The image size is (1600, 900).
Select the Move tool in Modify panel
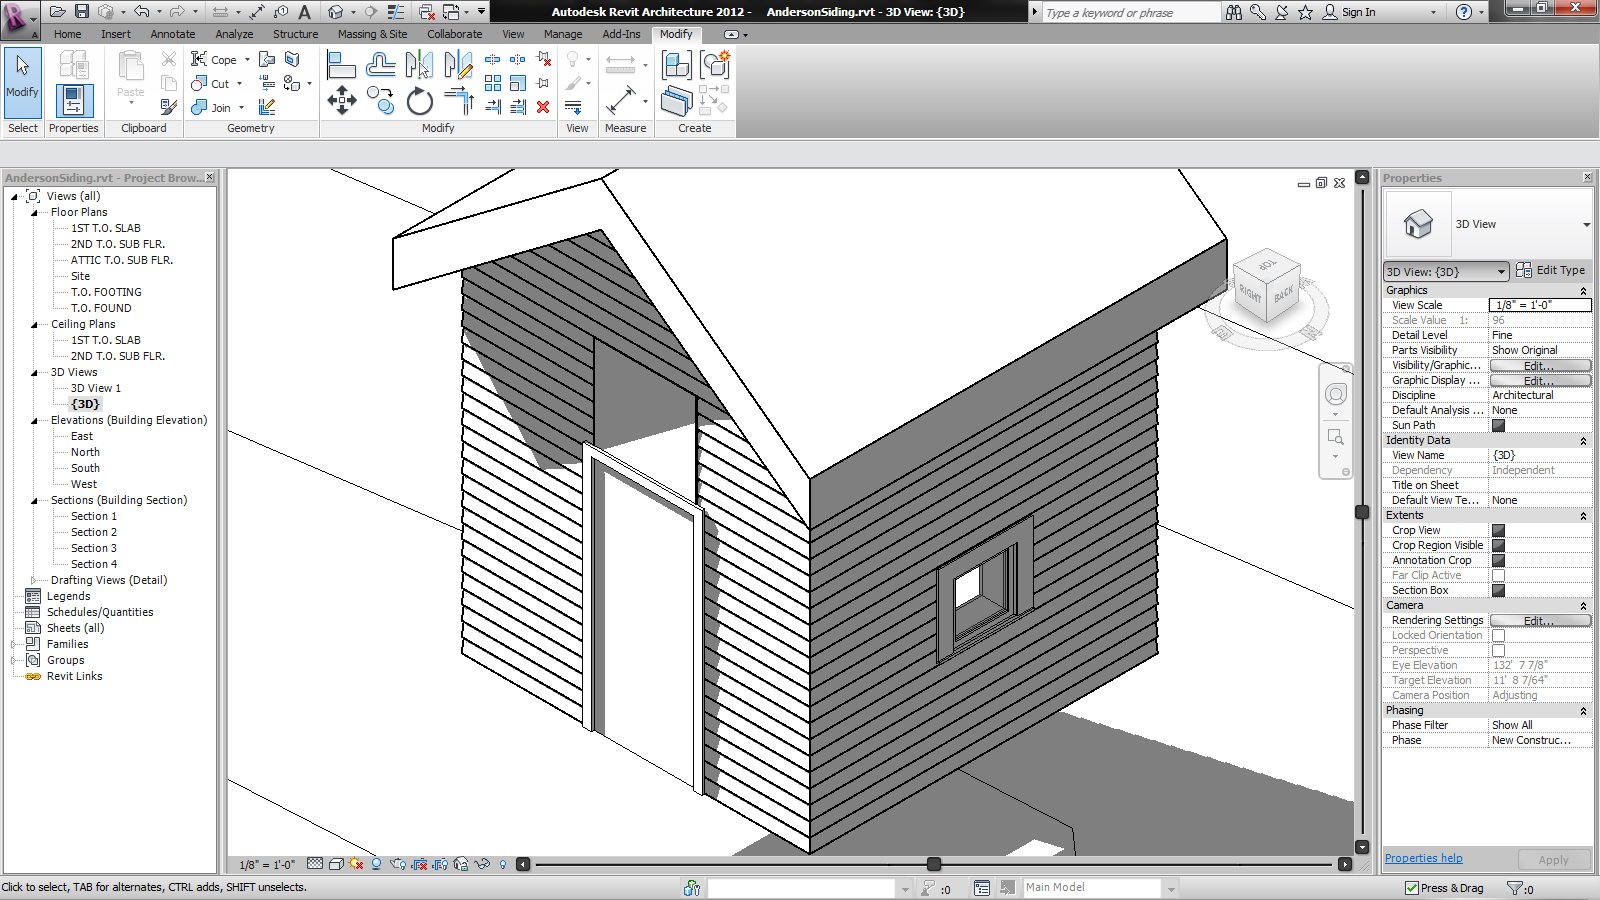[x=342, y=100]
